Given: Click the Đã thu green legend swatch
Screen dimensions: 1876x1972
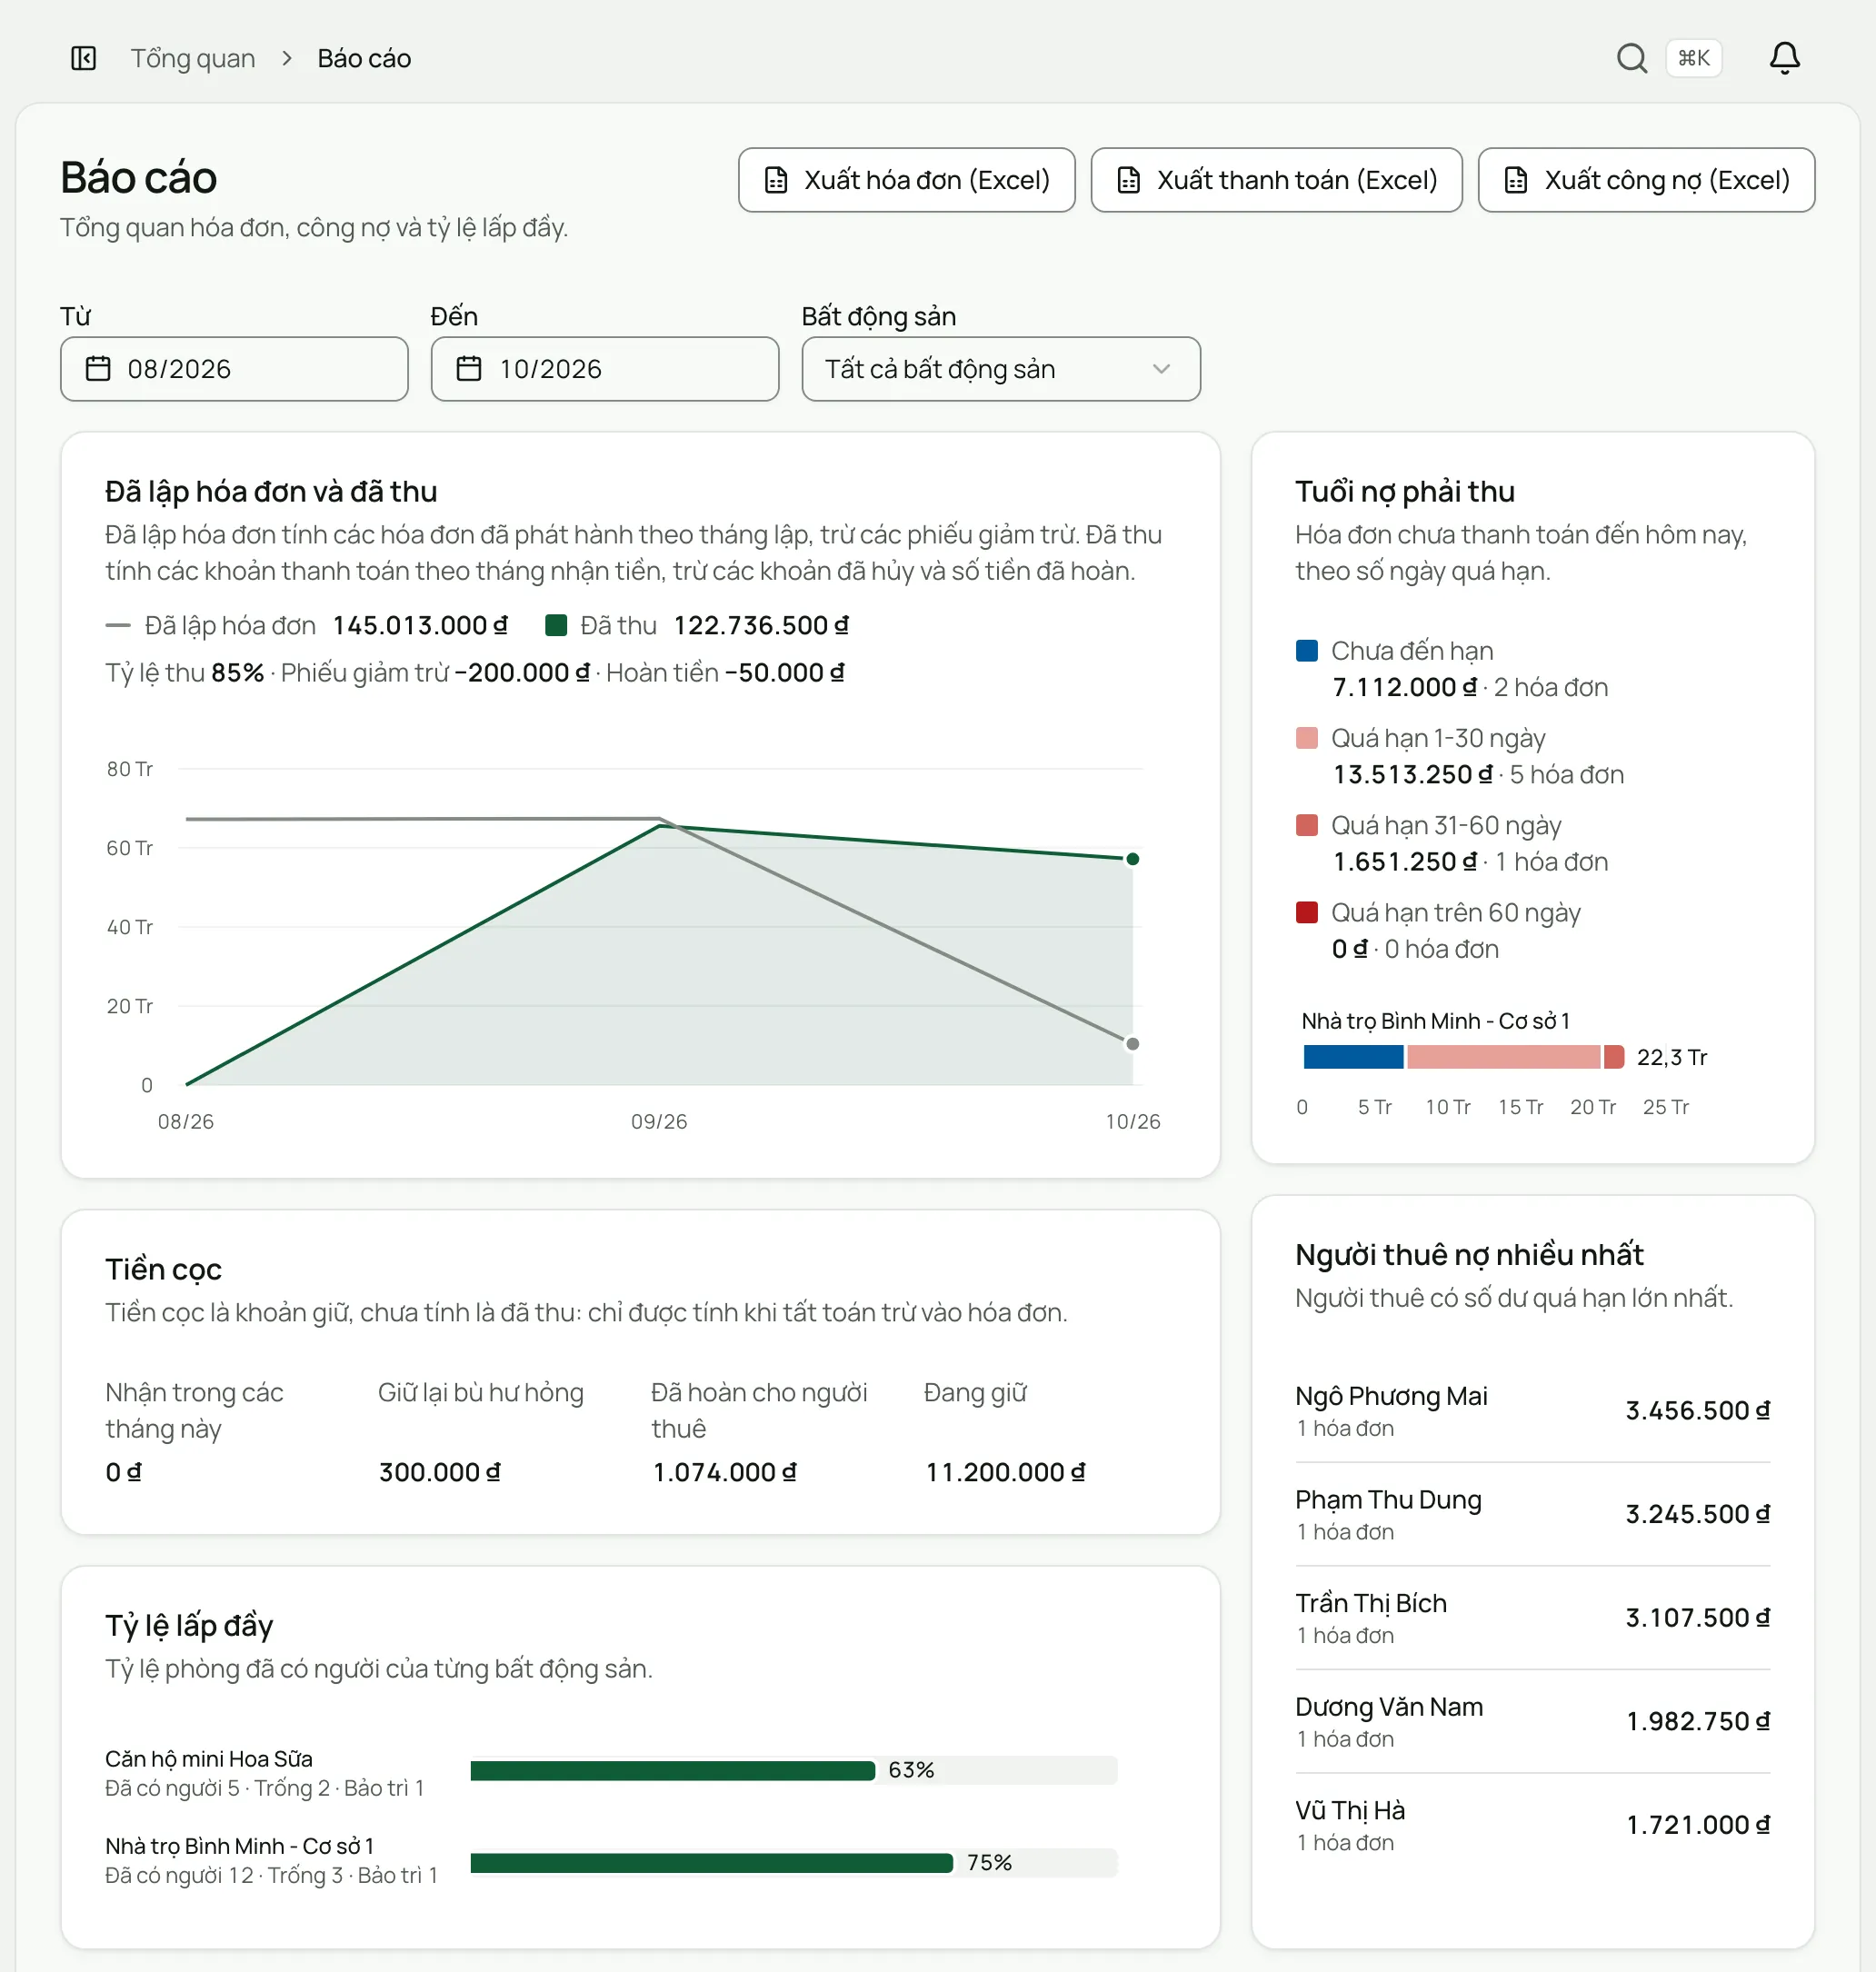Looking at the screenshot, I should pos(556,626).
